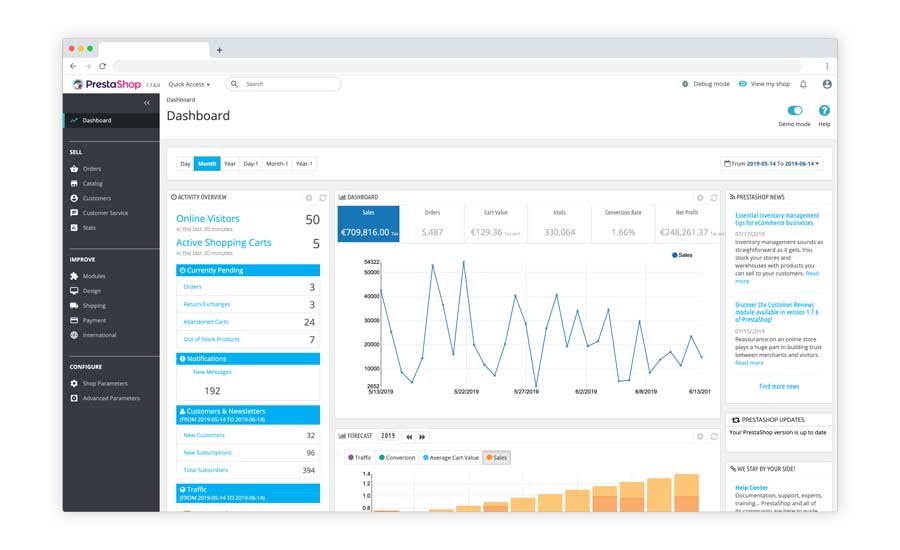Click the Shop Parameters gear icon

[74, 384]
